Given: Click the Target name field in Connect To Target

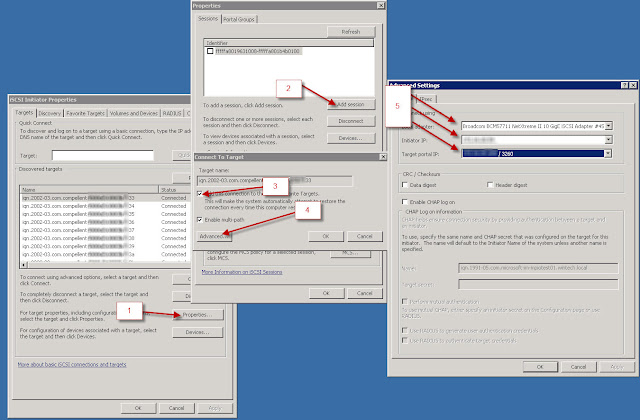Looking at the screenshot, I should (275, 180).
